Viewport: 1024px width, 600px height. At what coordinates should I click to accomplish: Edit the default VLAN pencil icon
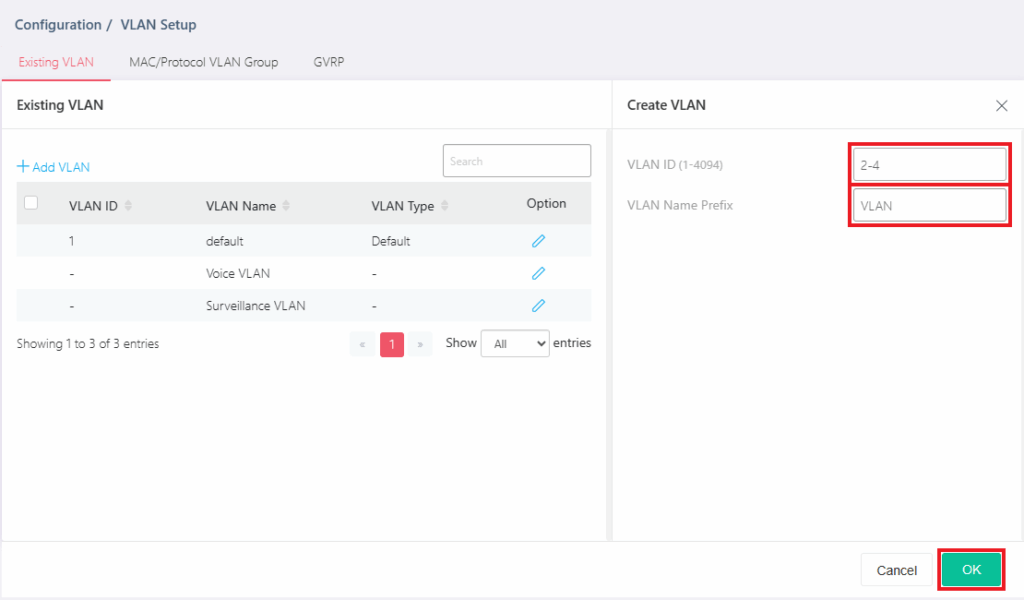[538, 241]
